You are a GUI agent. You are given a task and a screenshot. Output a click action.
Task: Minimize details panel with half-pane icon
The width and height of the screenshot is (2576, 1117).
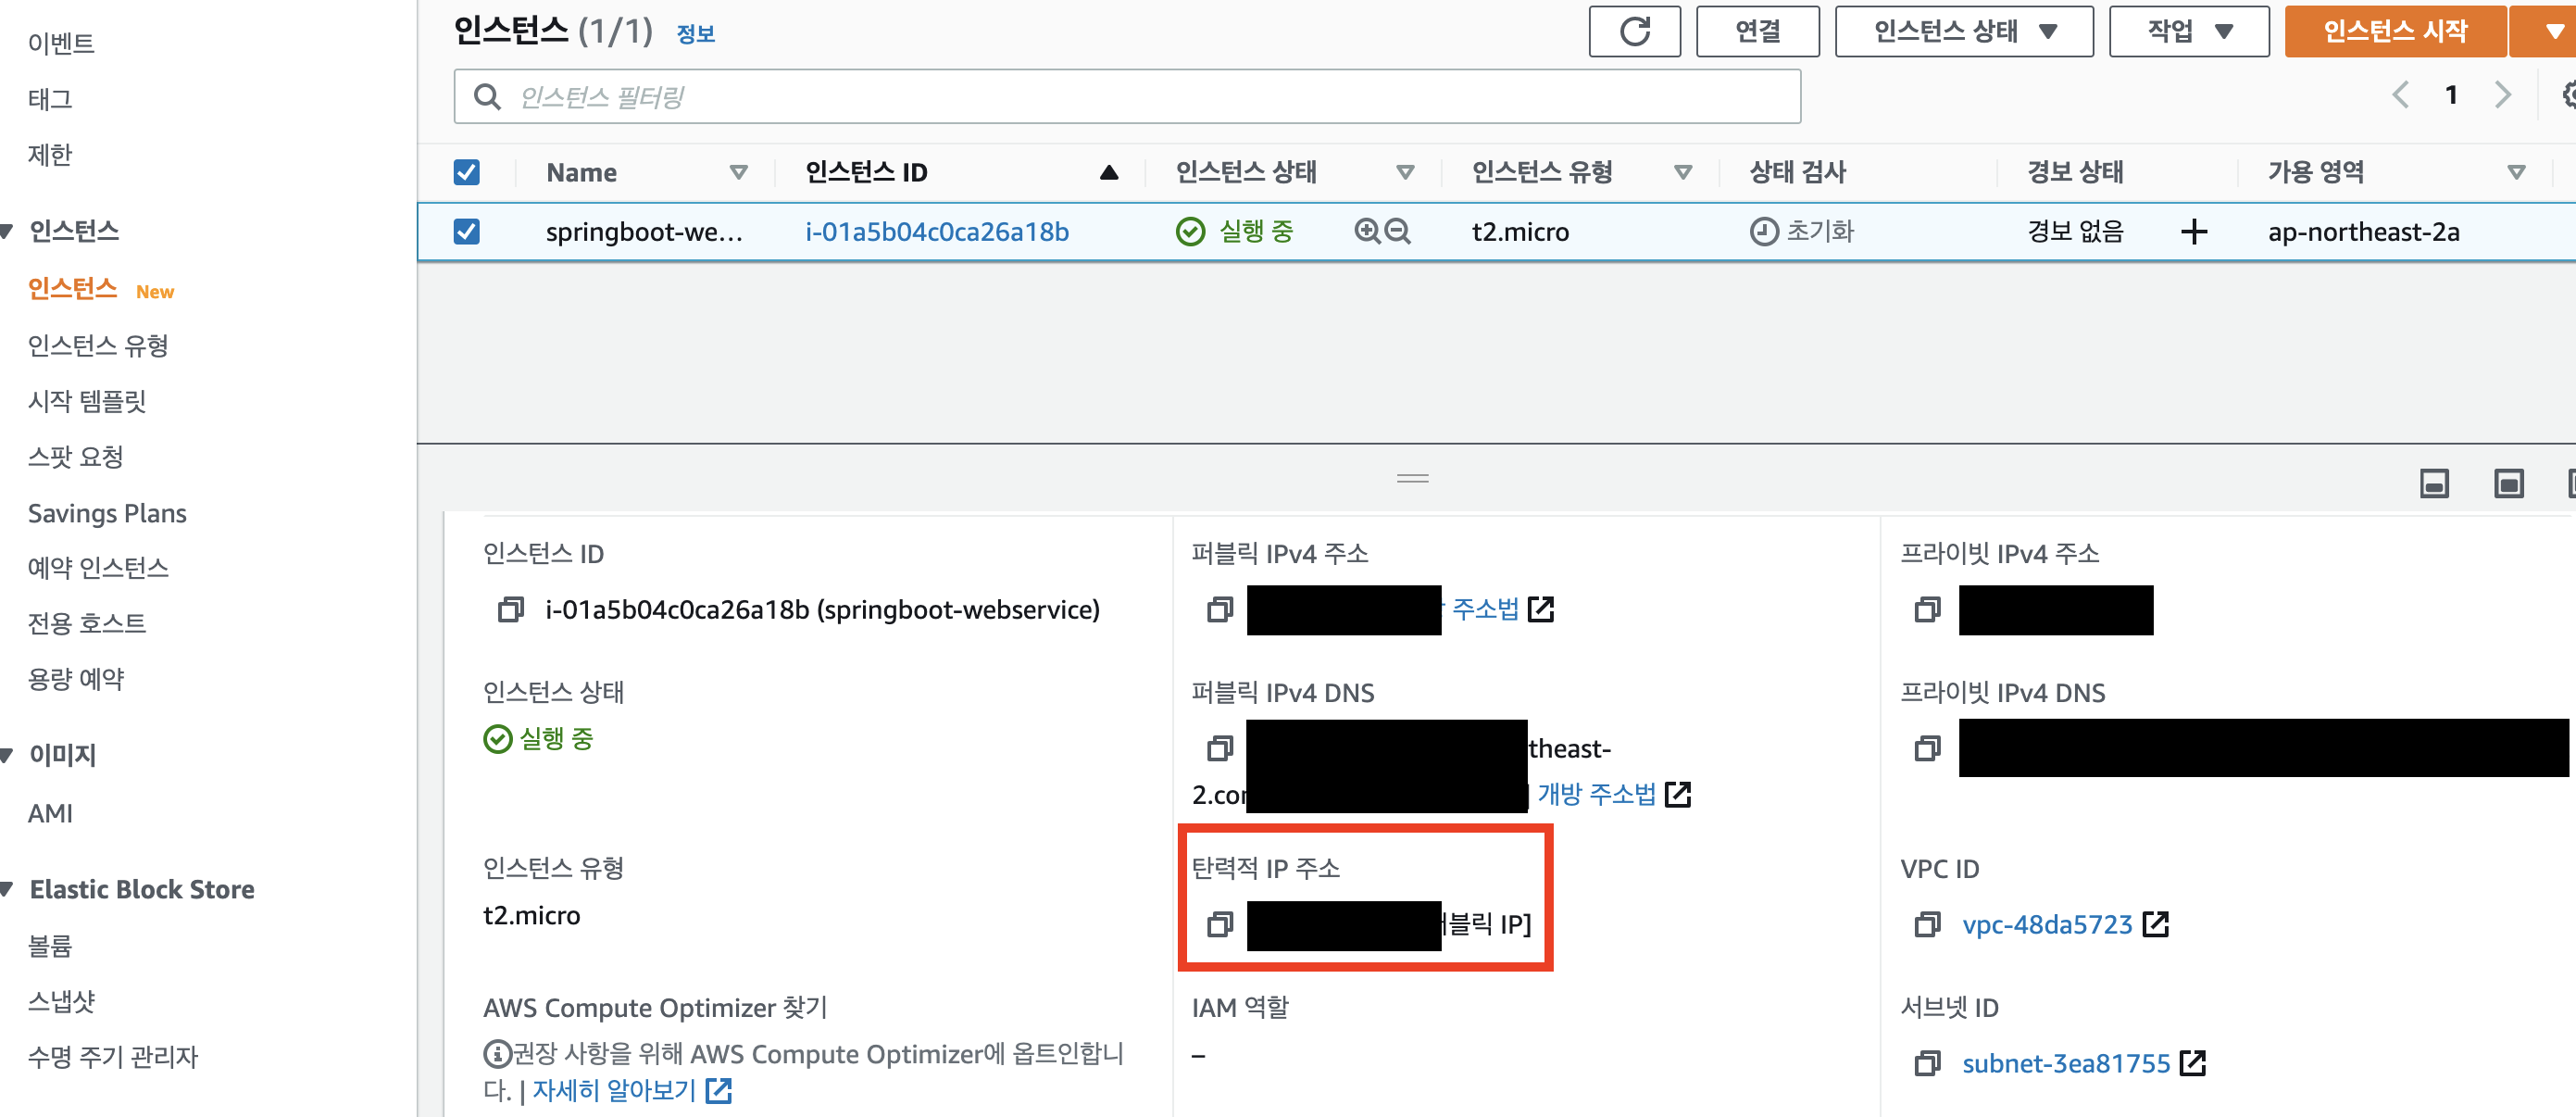[2433, 484]
